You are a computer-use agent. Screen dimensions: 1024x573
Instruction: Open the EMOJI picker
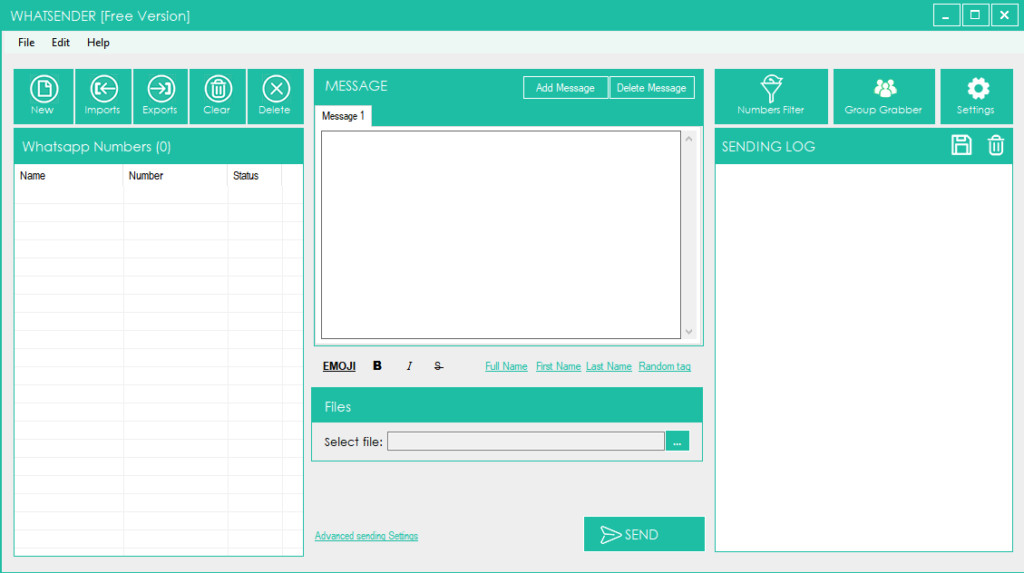pyautogui.click(x=339, y=366)
